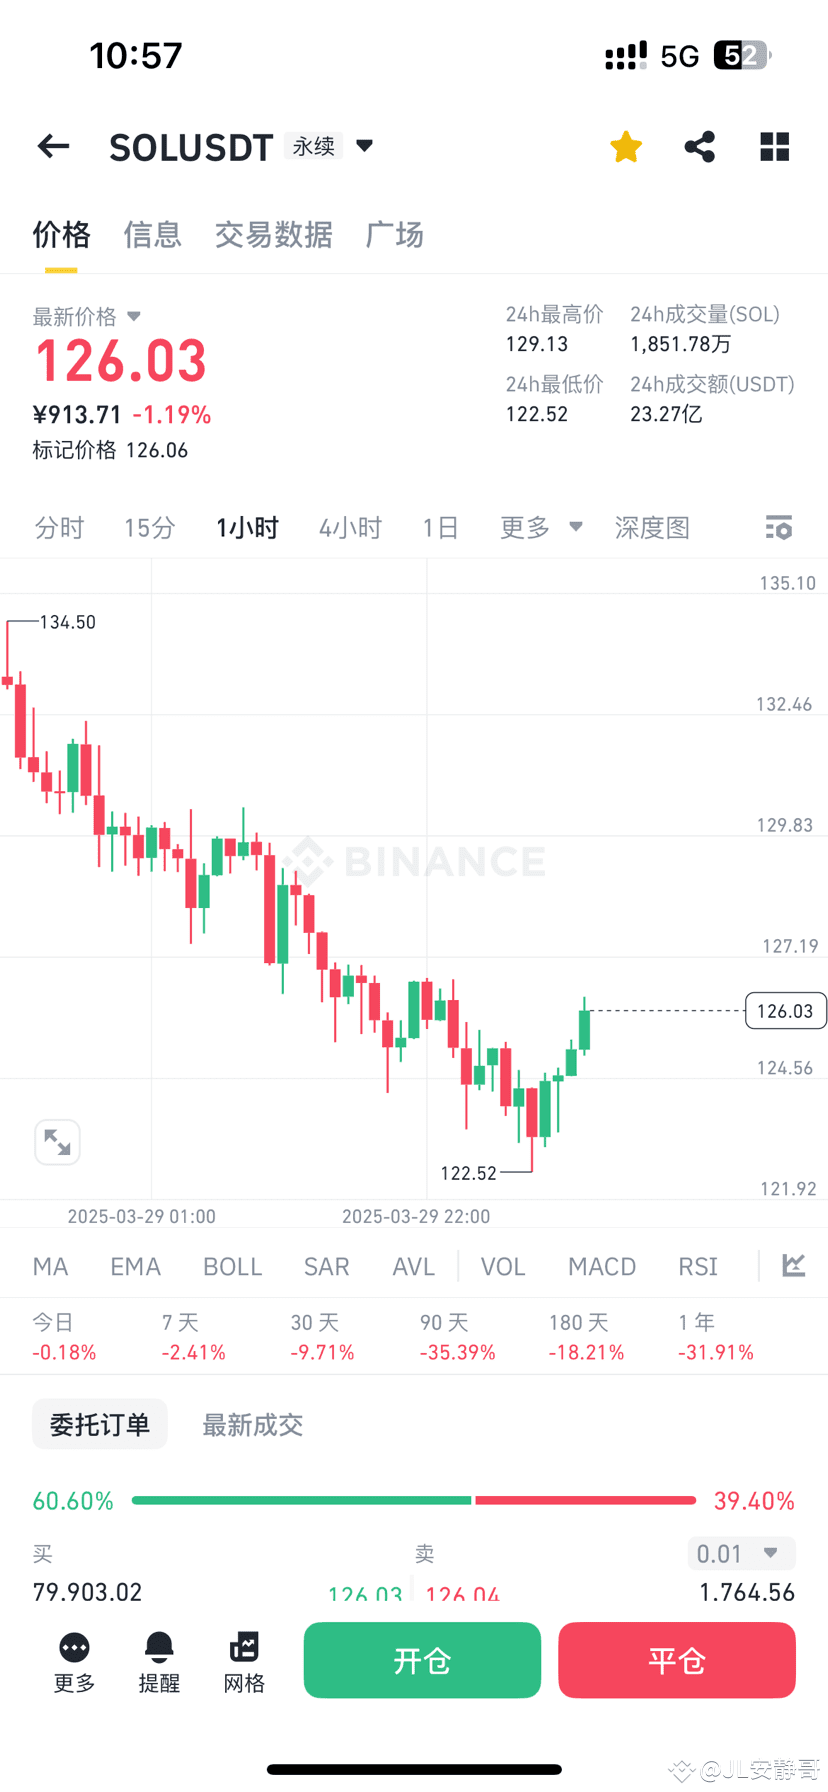Click the grid layout icon top right

pos(775,146)
